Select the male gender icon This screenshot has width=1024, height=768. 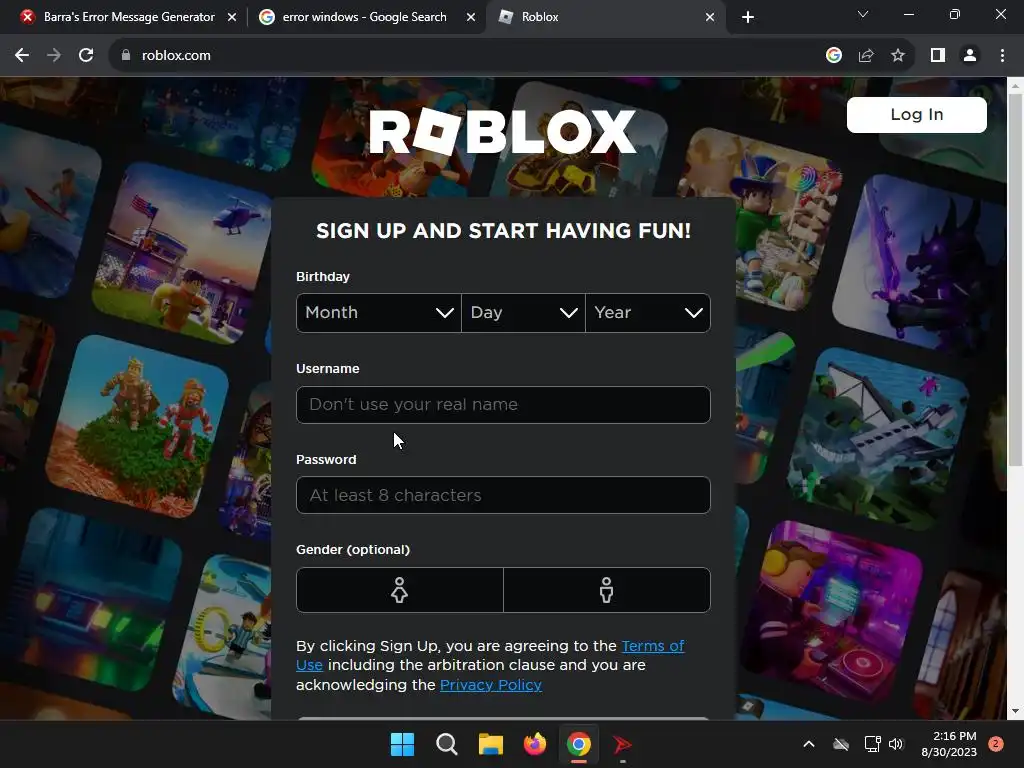[607, 590]
